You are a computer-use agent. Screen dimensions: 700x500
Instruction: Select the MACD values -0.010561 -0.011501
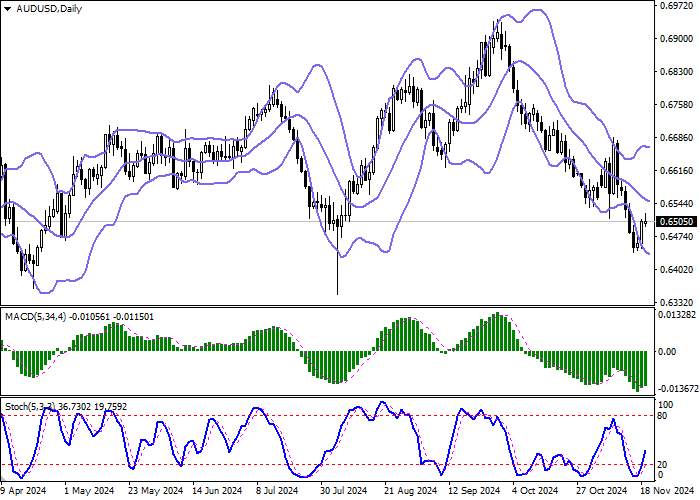[x=111, y=317]
